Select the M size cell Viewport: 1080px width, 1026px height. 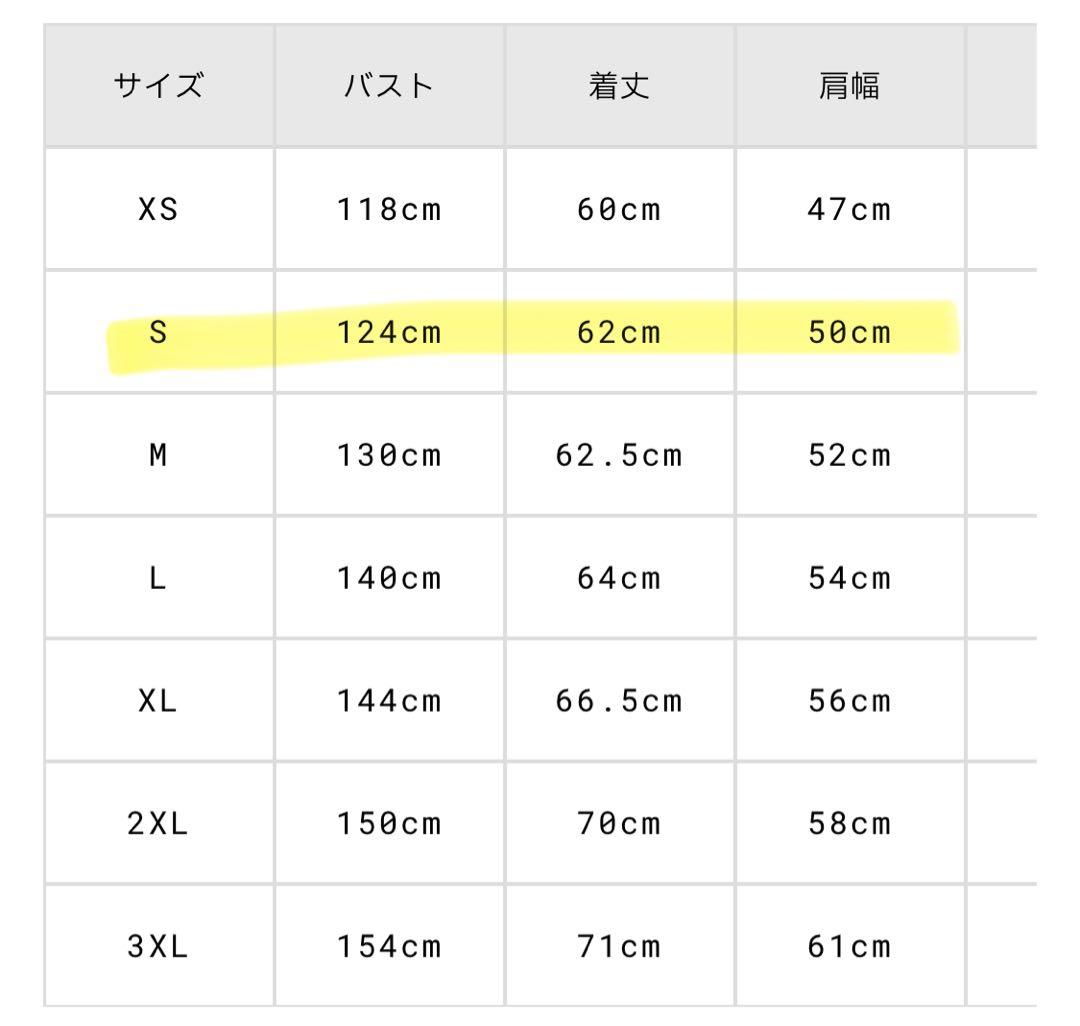[x=158, y=456]
